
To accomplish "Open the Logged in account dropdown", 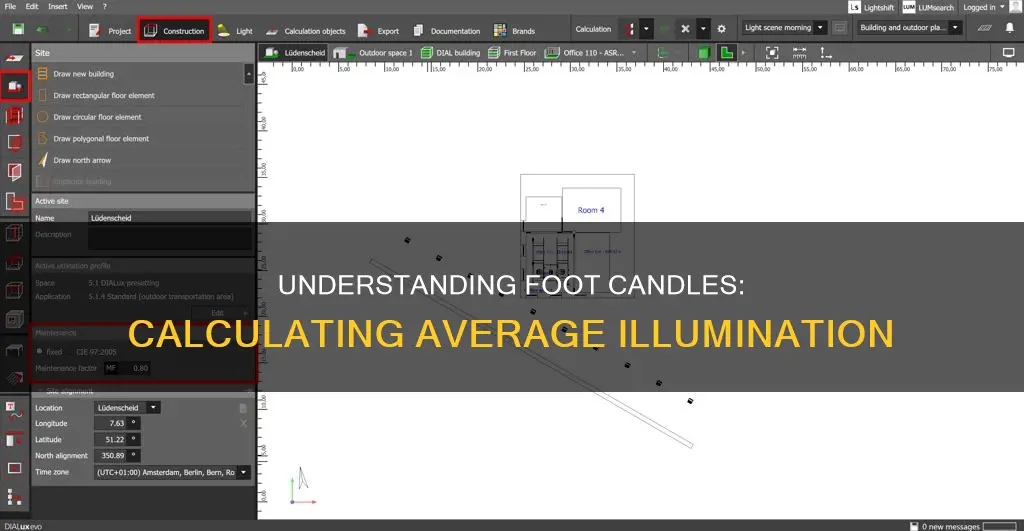I will [984, 7].
